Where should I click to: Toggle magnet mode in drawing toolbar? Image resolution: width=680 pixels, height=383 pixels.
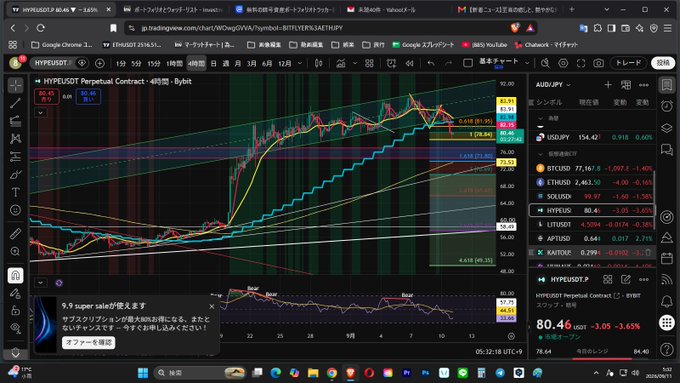pyautogui.click(x=15, y=275)
